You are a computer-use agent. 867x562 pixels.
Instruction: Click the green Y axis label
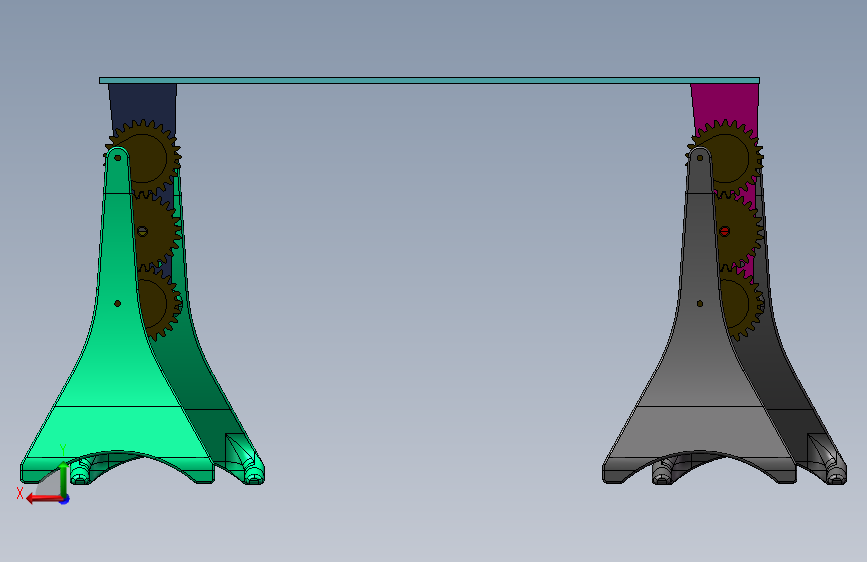point(63,450)
